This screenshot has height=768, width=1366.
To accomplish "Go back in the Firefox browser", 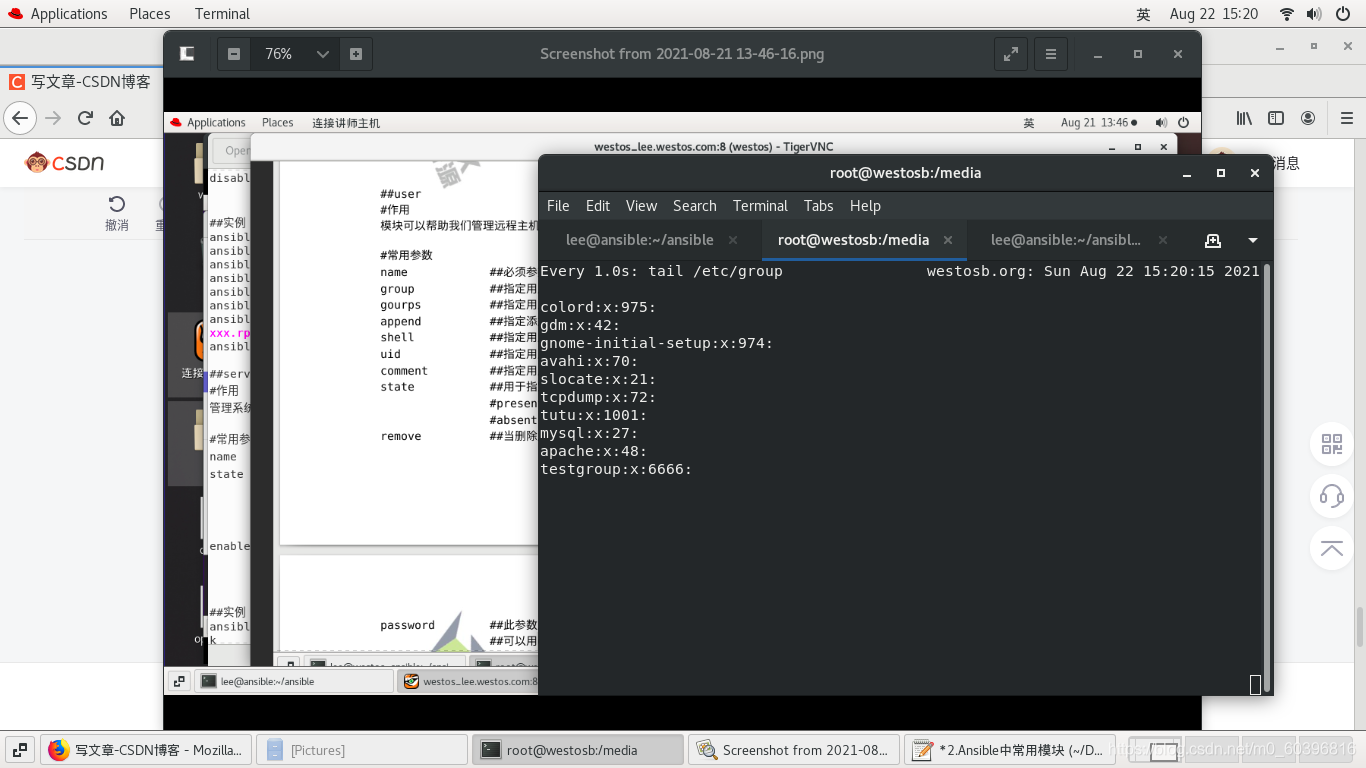I will pos(20,118).
